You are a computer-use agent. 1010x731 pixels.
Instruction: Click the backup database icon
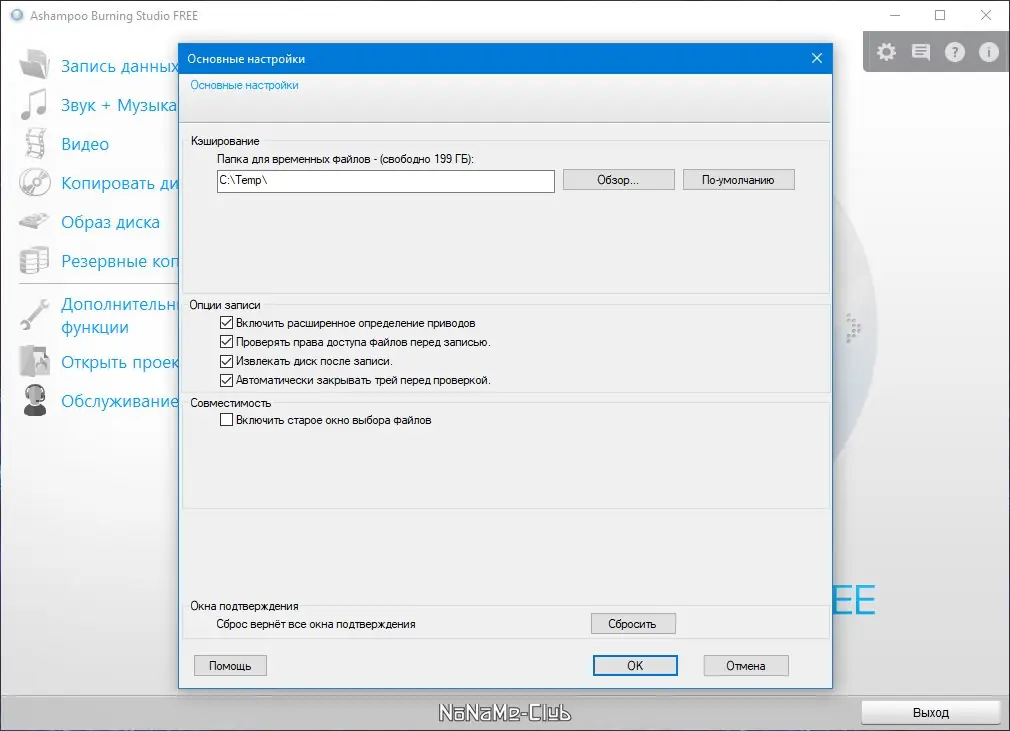click(34, 260)
